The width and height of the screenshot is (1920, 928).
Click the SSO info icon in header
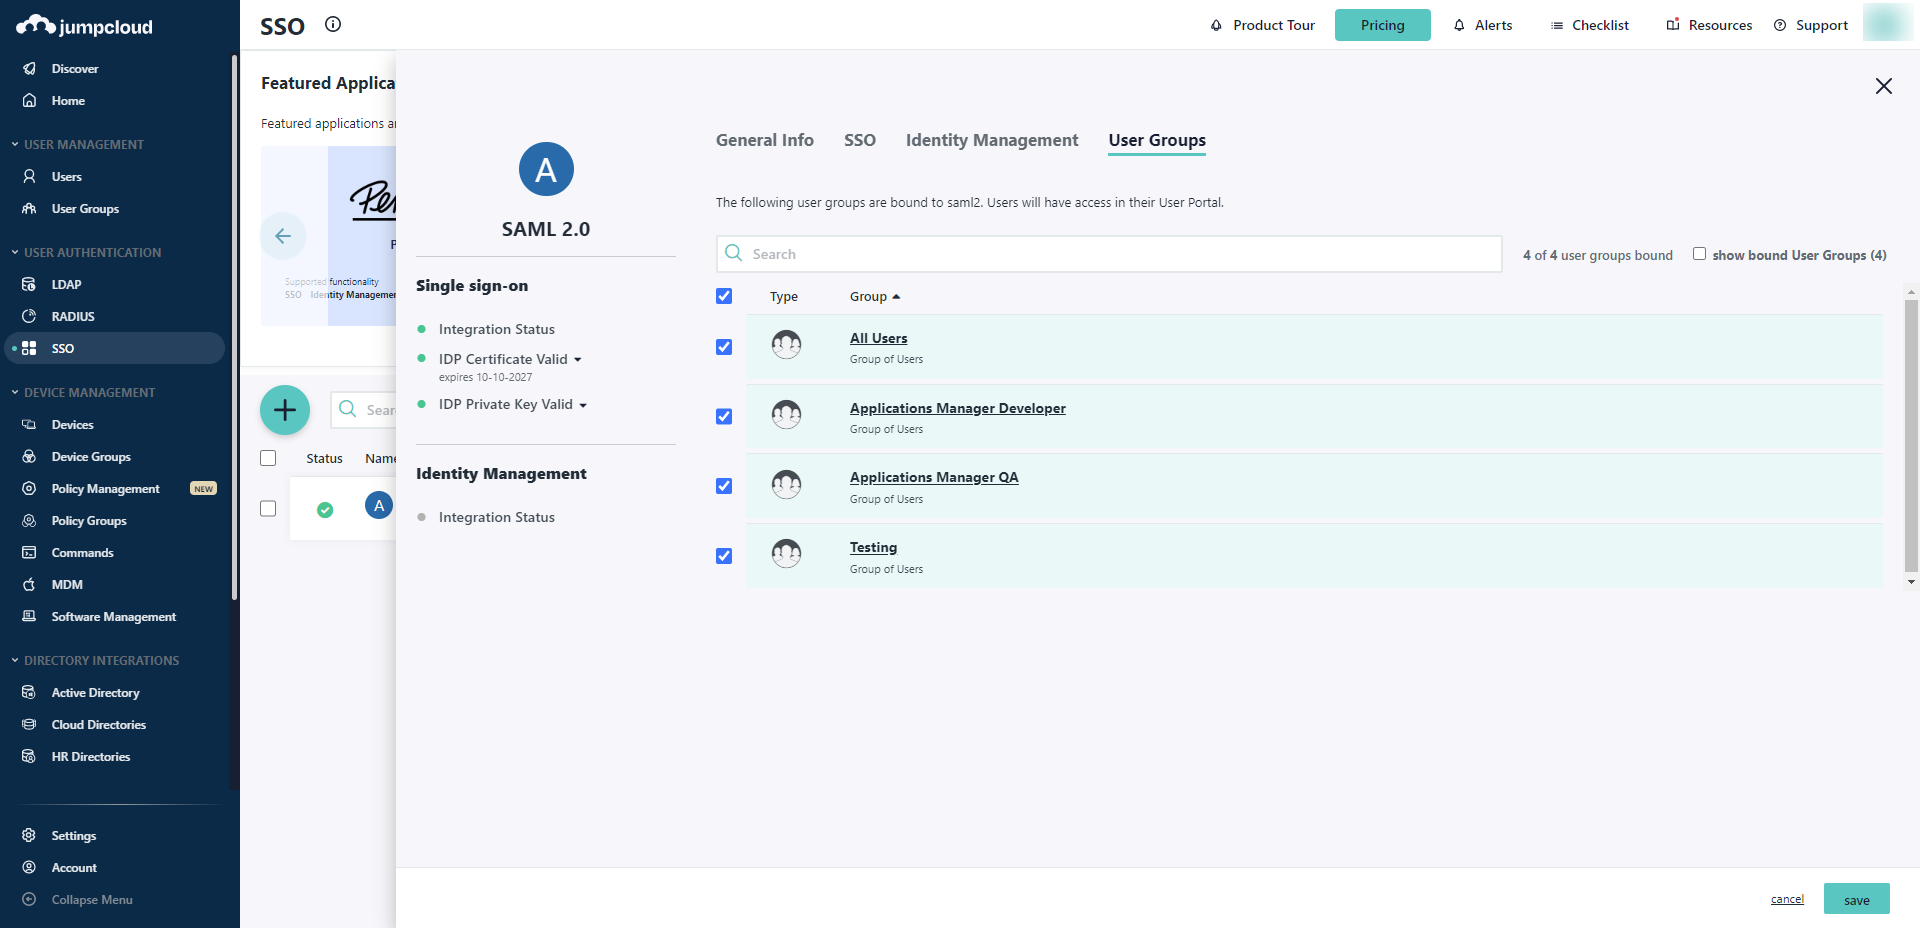333,25
